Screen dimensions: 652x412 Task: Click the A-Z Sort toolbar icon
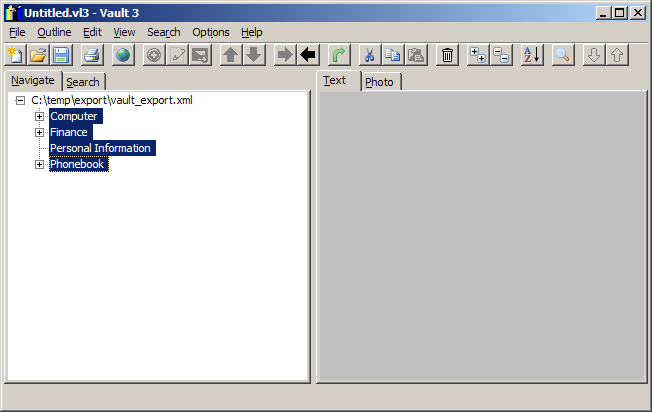(x=532, y=55)
